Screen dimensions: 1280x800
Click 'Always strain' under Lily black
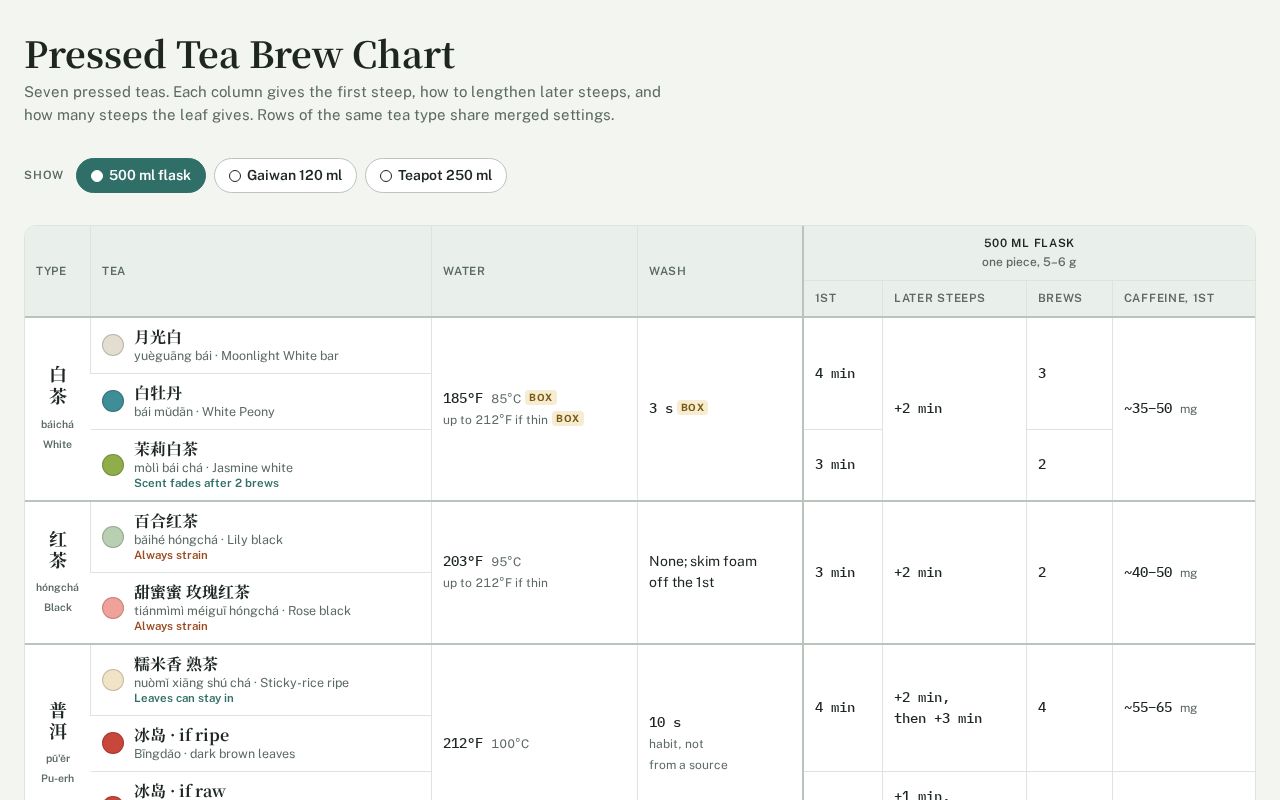tap(171, 555)
